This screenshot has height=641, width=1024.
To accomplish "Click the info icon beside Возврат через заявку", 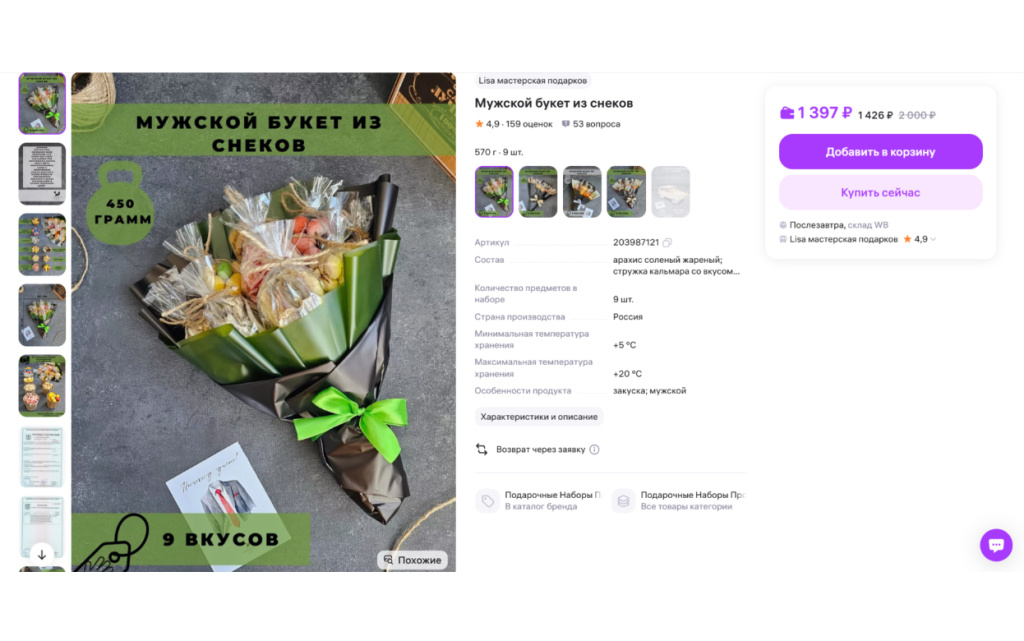I will click(x=594, y=450).
